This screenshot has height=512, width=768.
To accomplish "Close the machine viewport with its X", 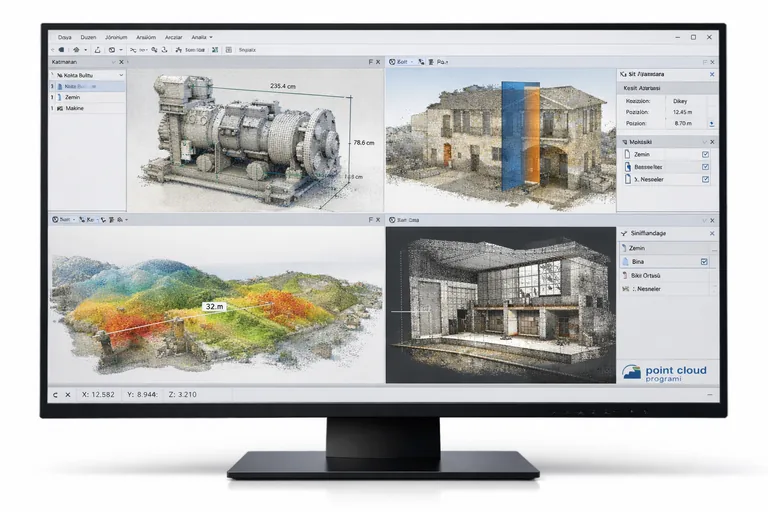I will point(378,62).
